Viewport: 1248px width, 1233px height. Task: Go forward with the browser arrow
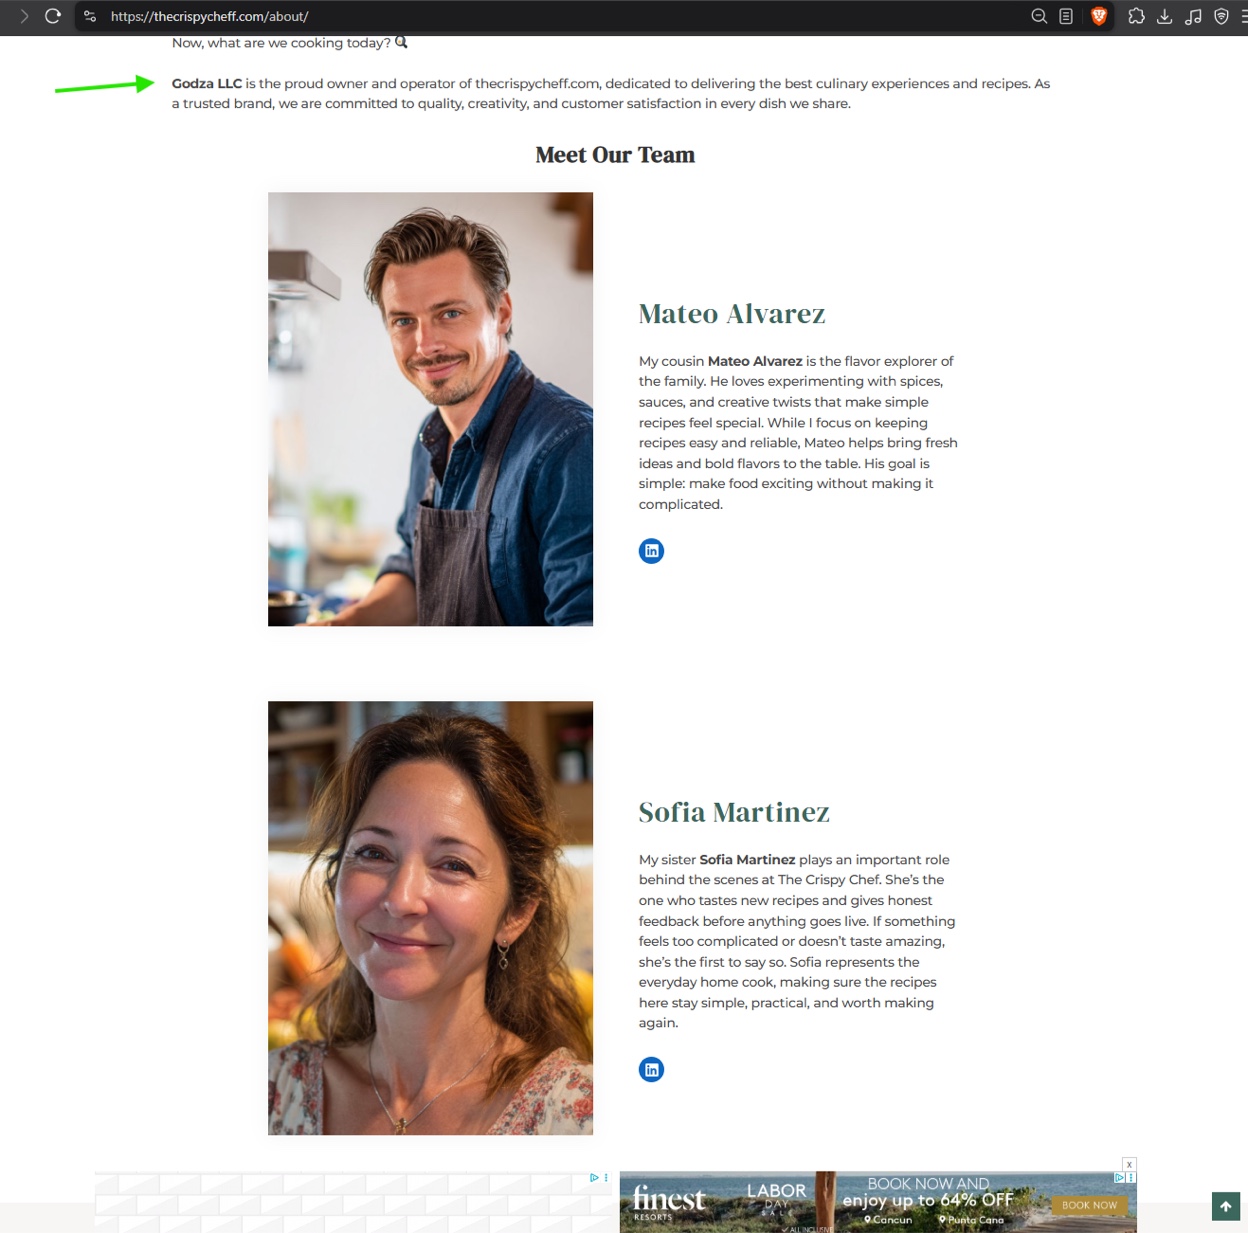(24, 16)
